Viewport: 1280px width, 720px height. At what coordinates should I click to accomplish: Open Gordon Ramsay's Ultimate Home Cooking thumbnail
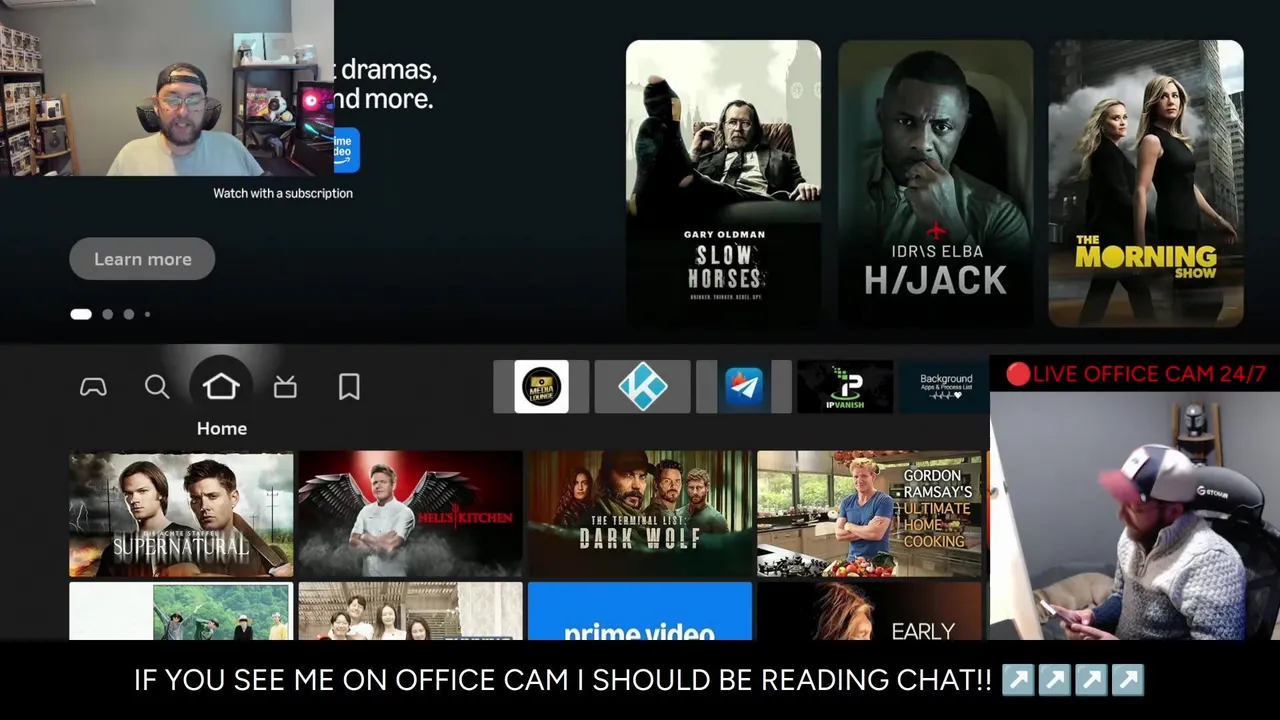coord(869,514)
